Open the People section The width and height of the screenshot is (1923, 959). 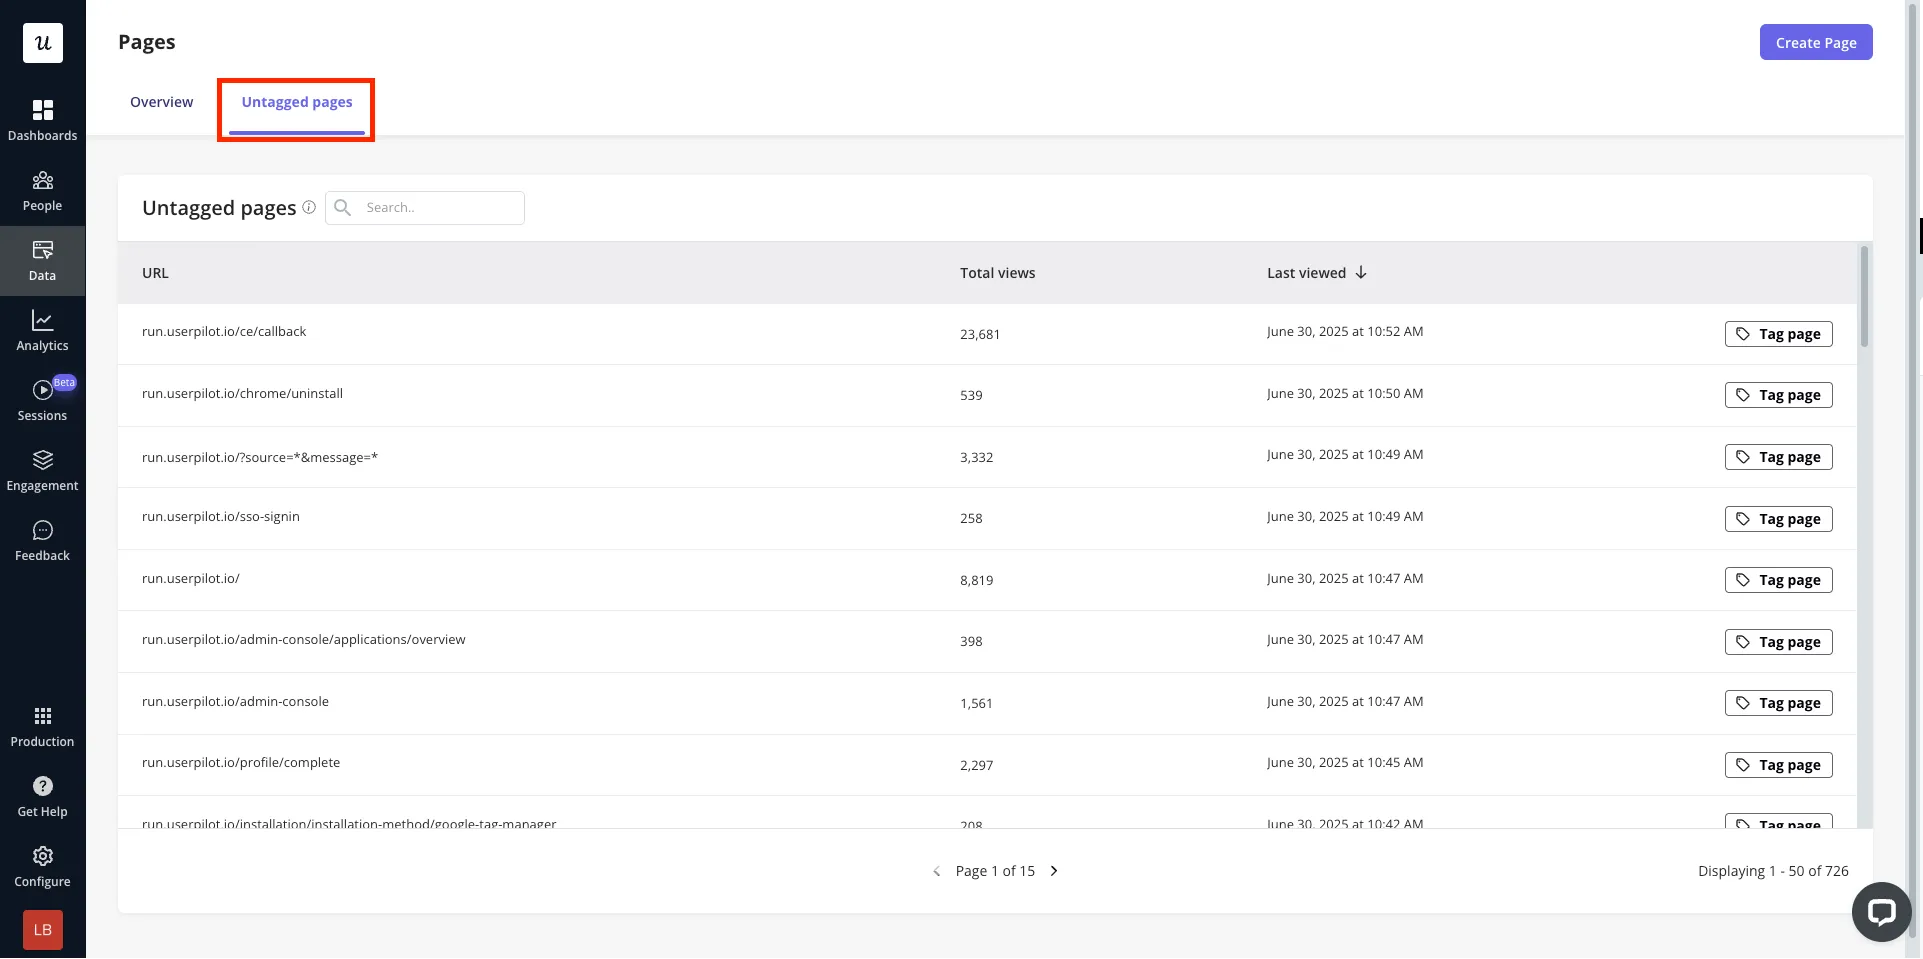click(42, 191)
